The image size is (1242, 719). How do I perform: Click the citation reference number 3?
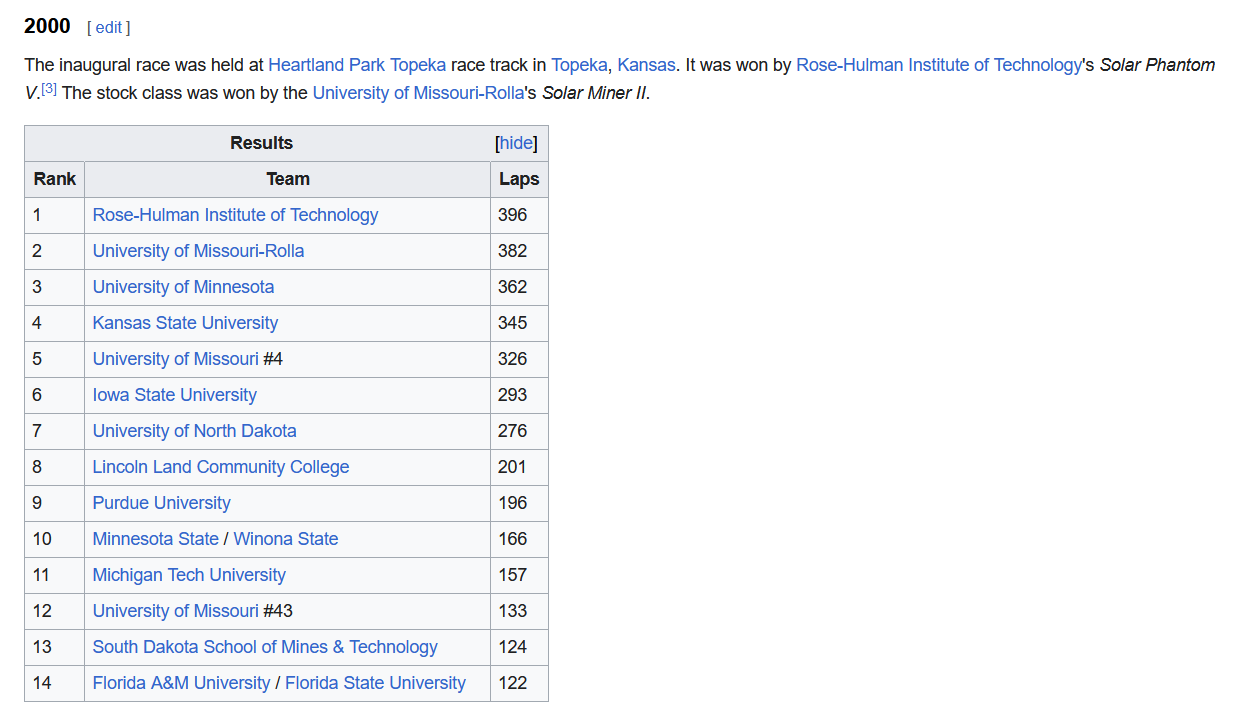tap(49, 90)
